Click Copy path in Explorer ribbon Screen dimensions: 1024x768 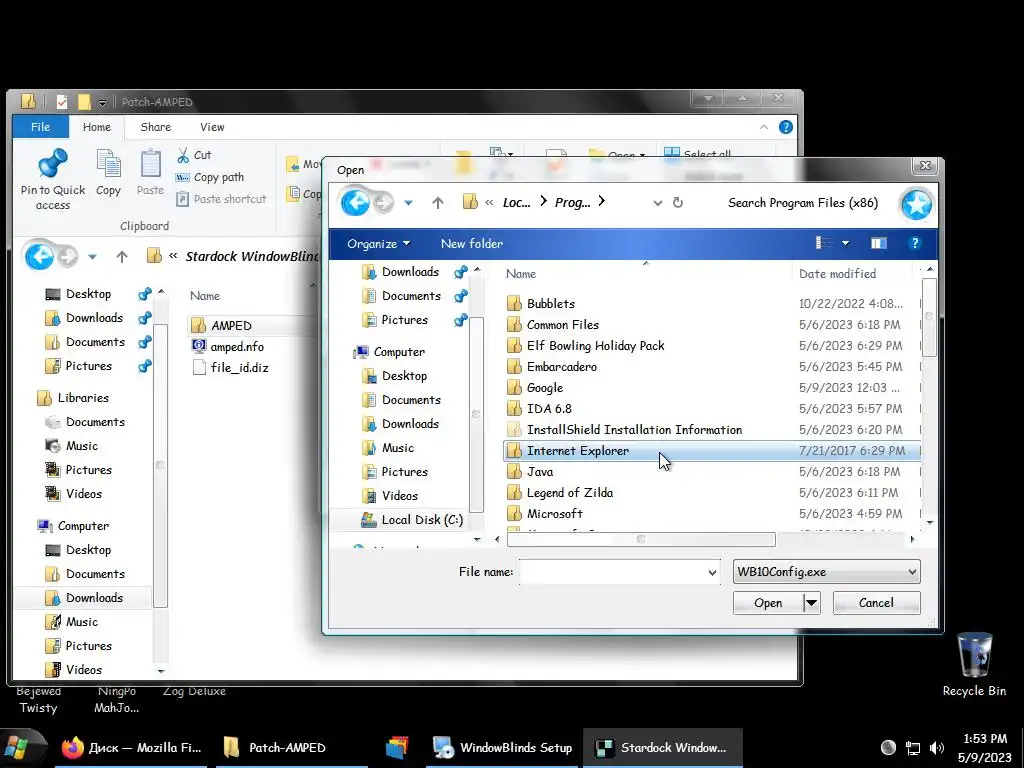pyautogui.click(x=210, y=177)
